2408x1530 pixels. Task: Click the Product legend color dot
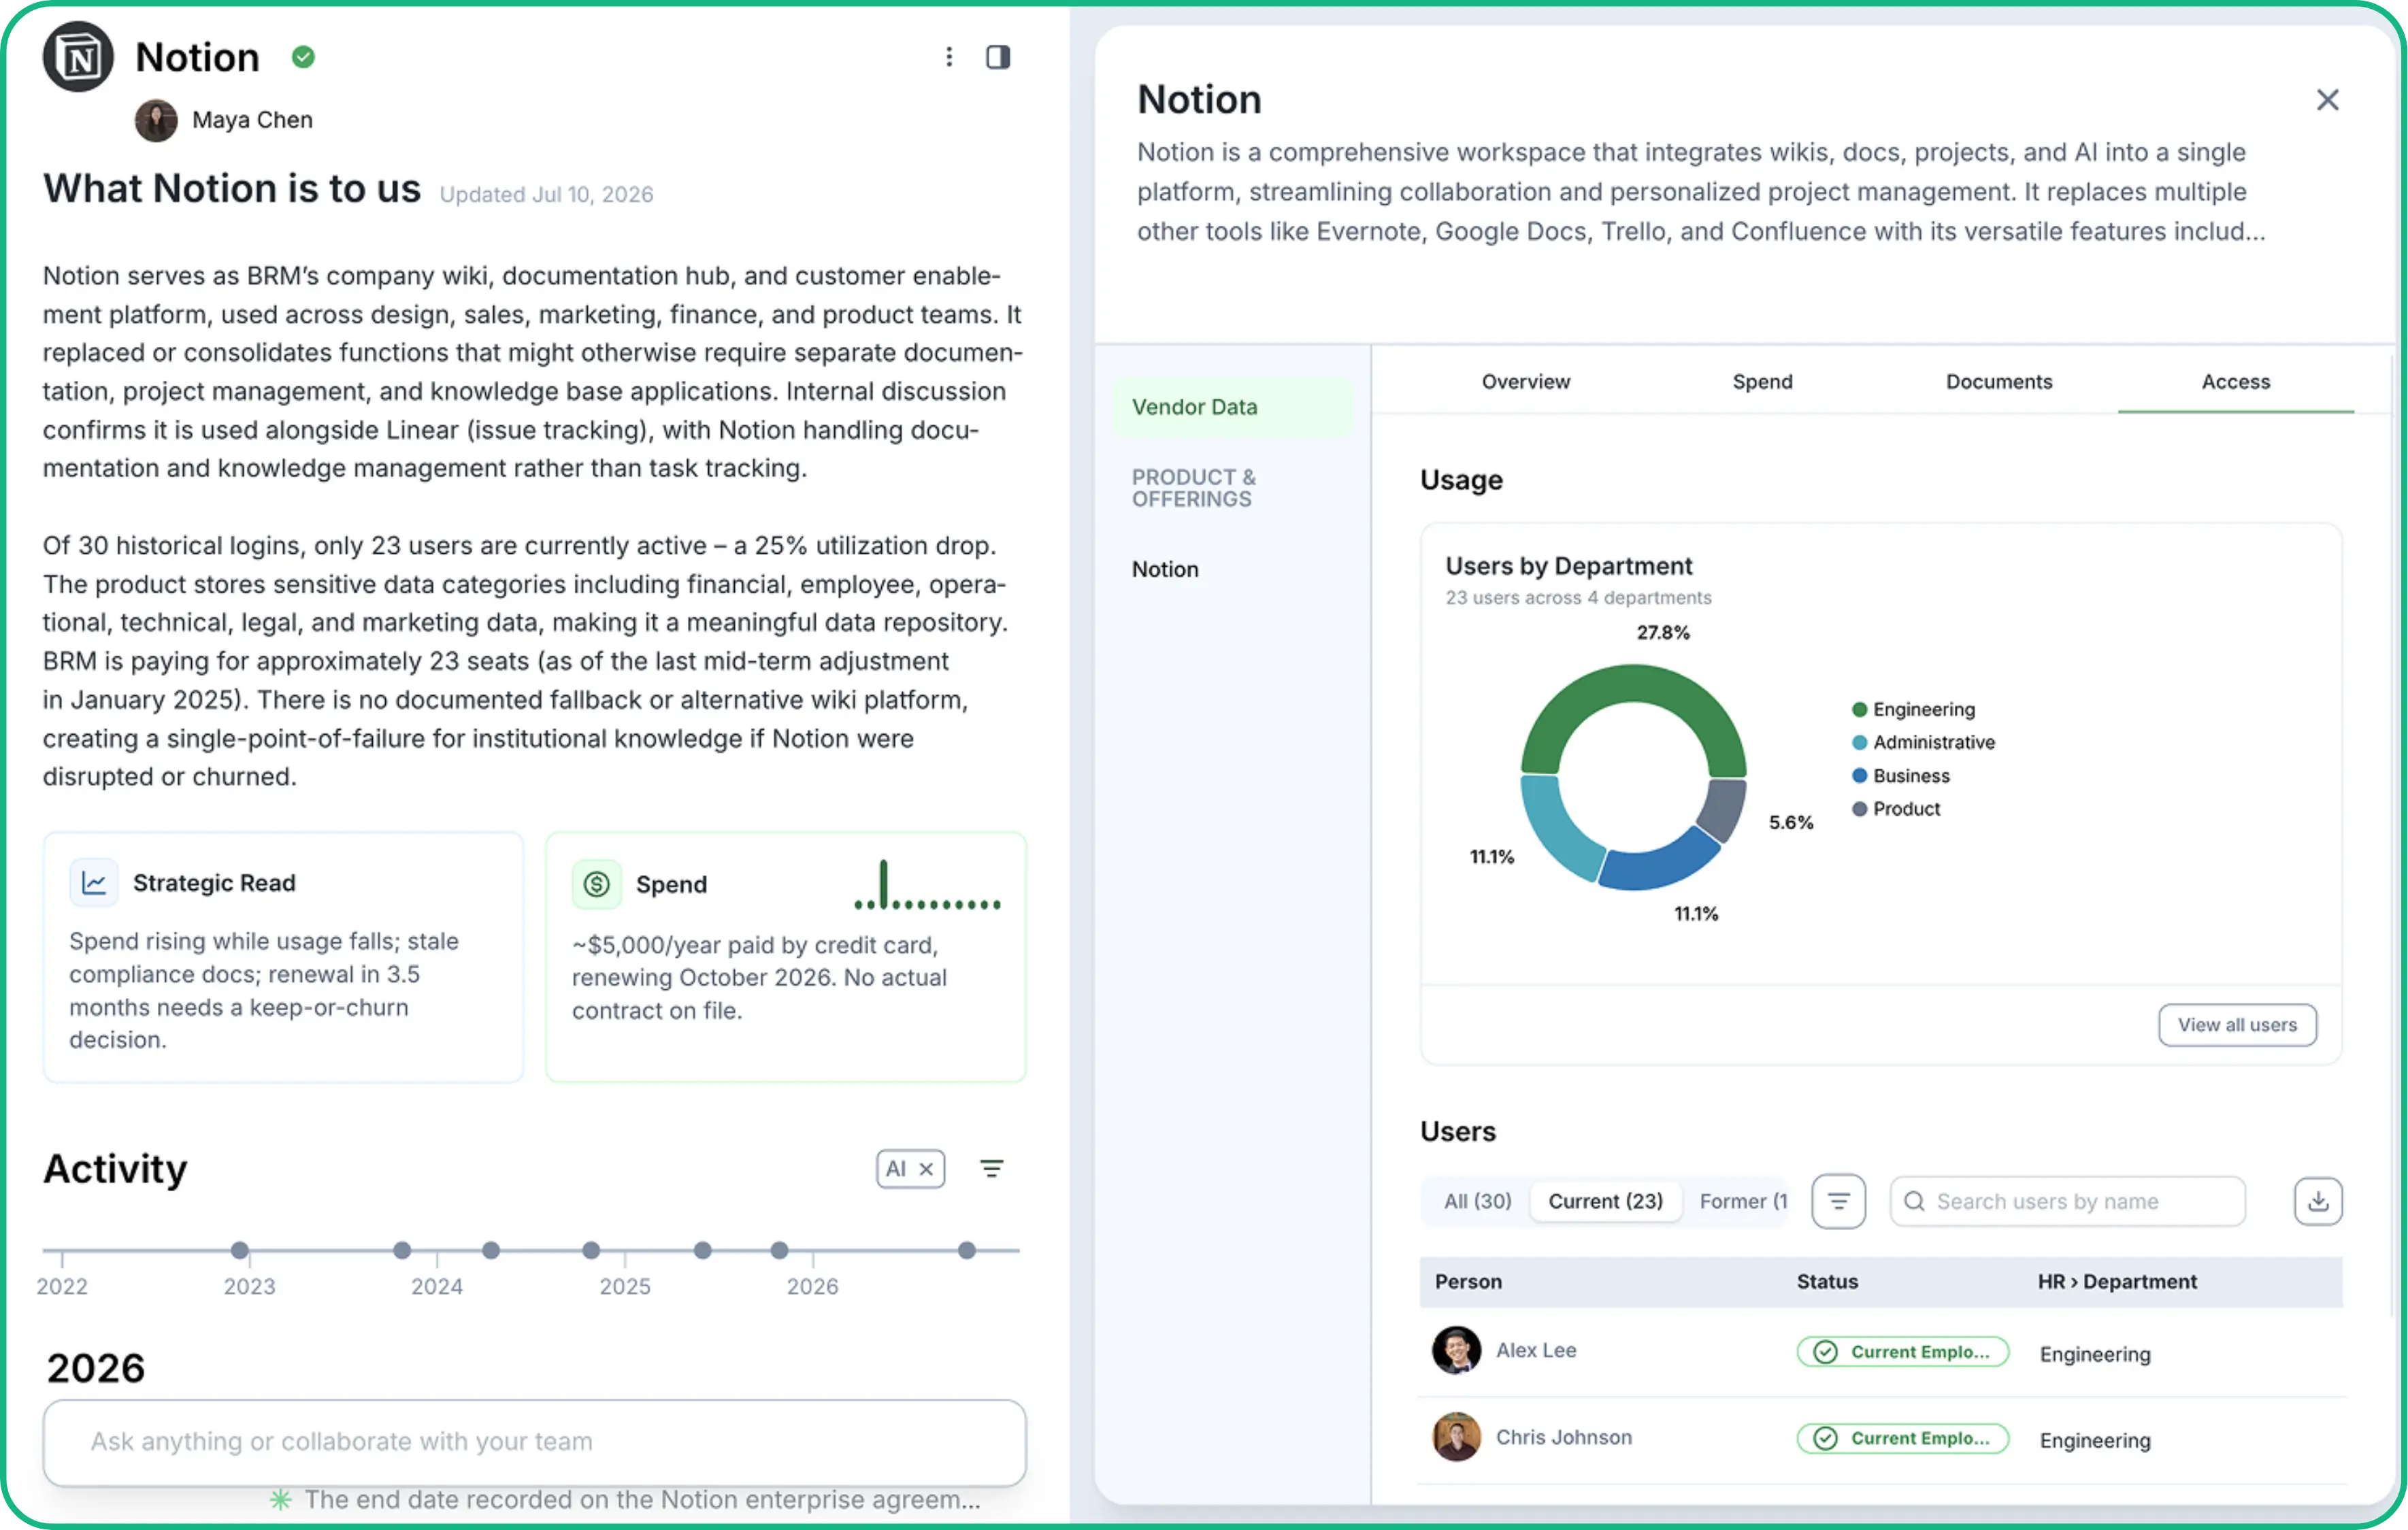[x=1860, y=809]
